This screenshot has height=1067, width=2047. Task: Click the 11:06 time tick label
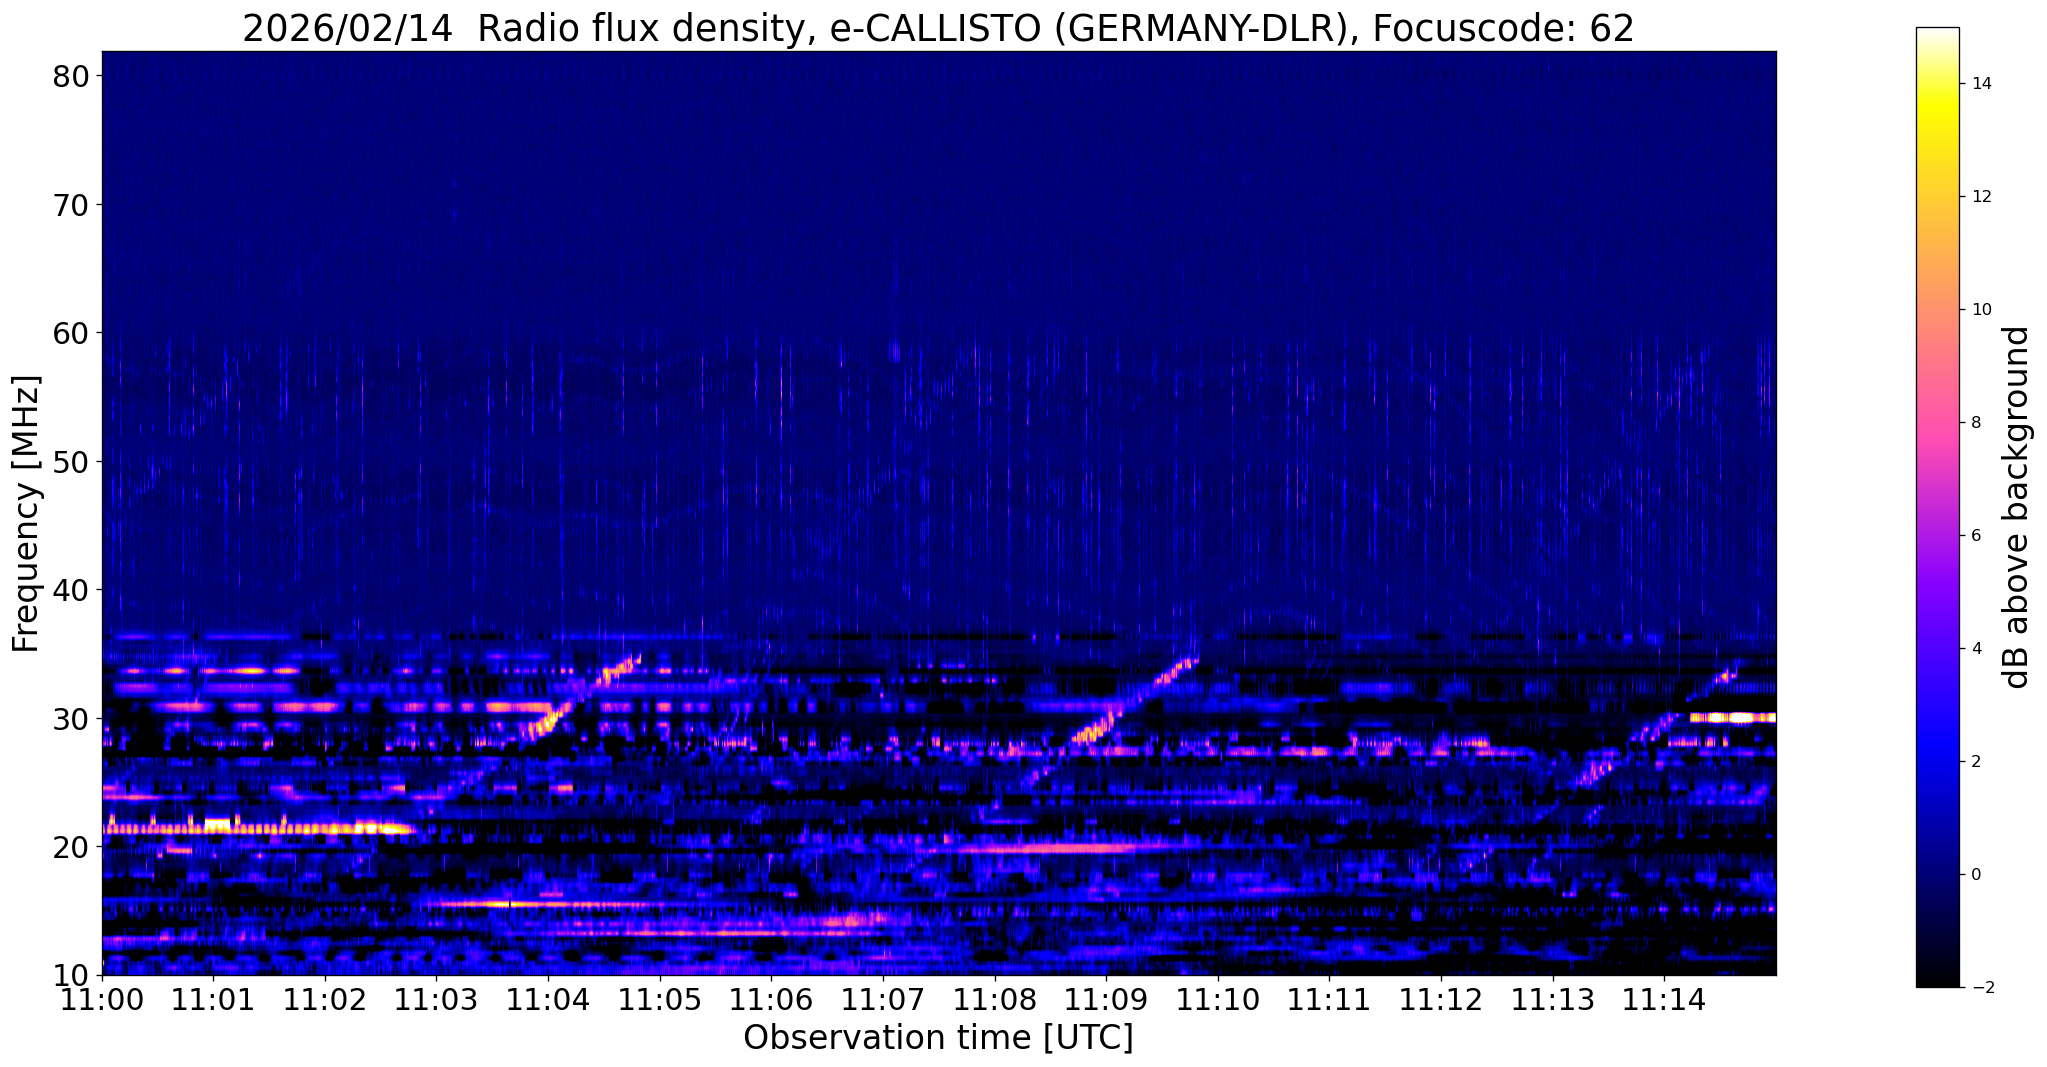pyautogui.click(x=771, y=999)
